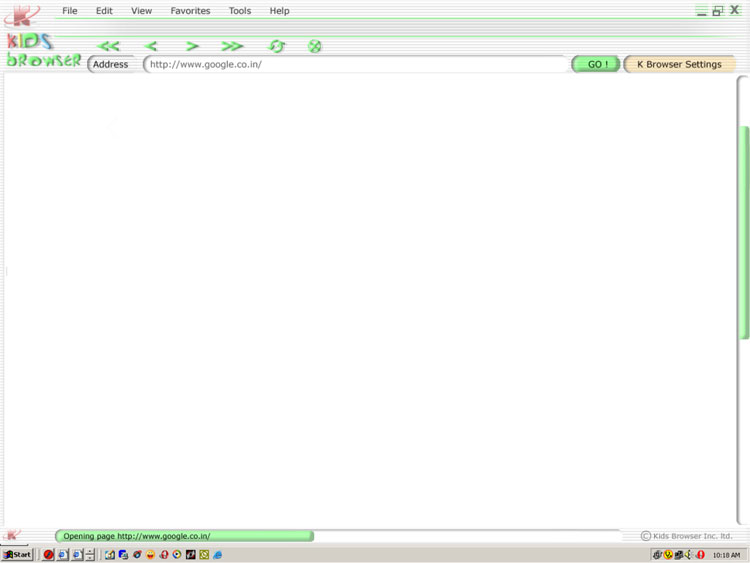Open the Windows Start menu
This screenshot has width=750, height=563.
[x=17, y=555]
